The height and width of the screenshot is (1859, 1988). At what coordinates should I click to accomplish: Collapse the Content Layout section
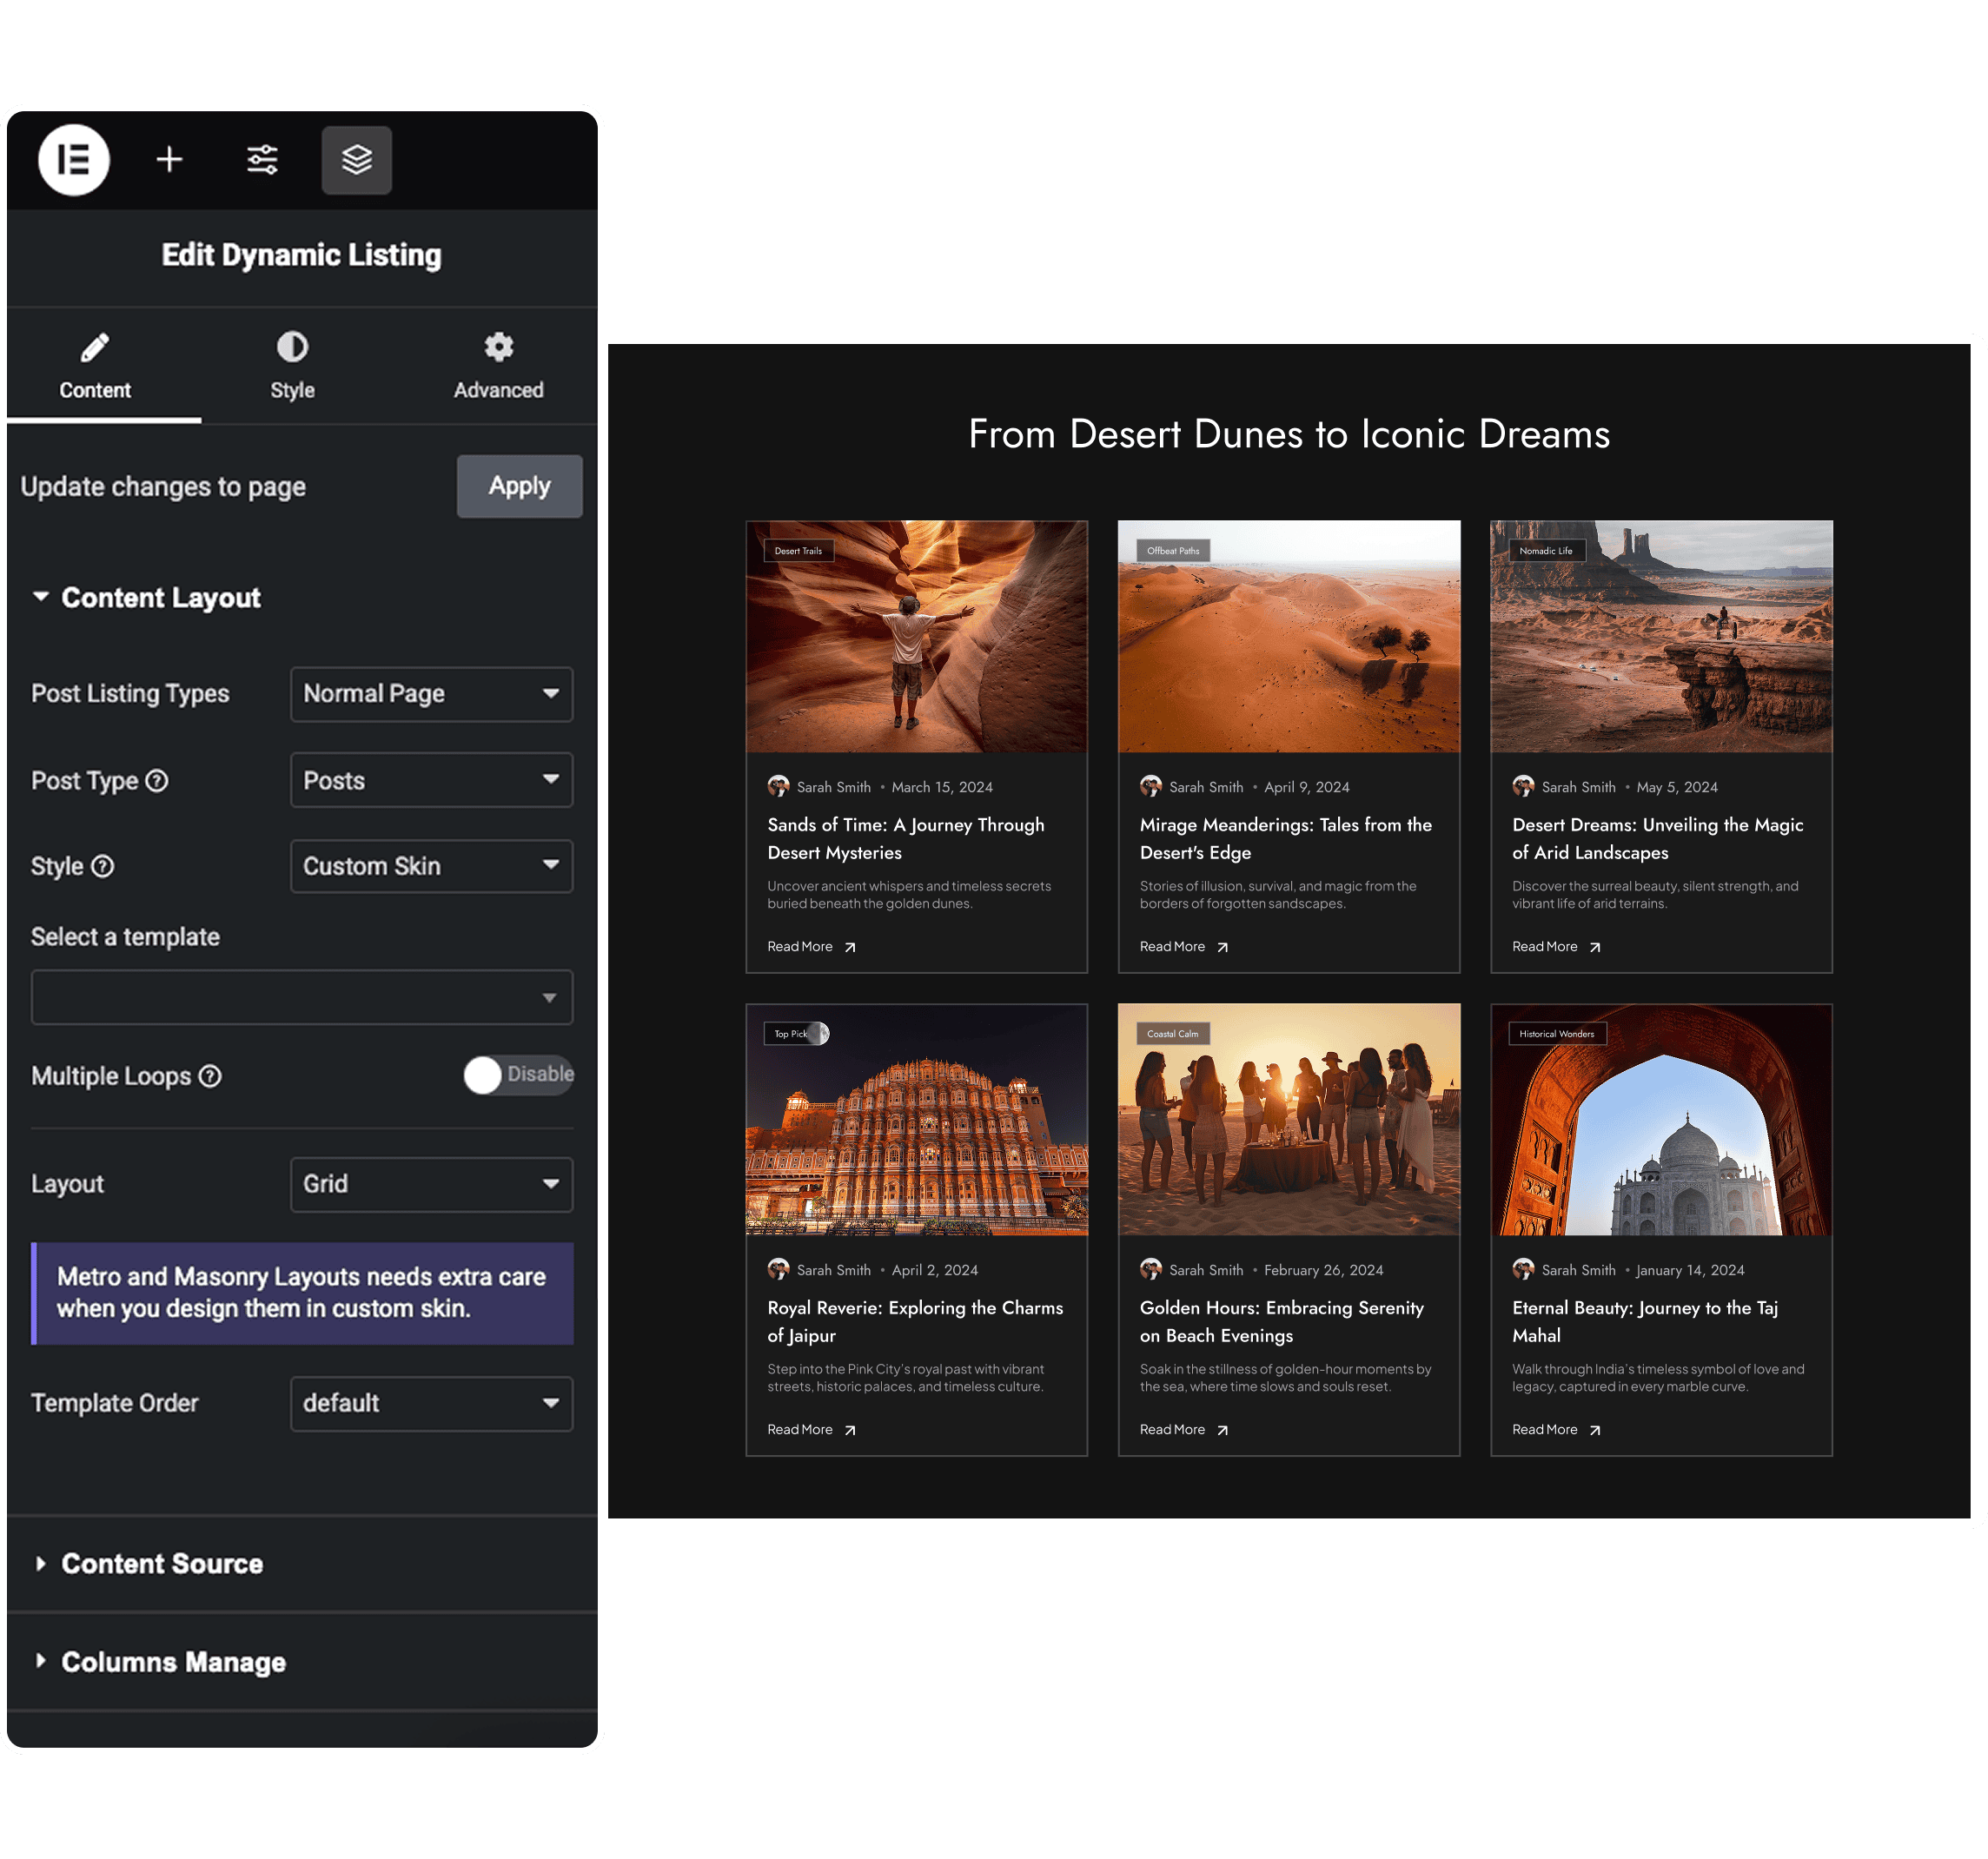[x=160, y=598]
